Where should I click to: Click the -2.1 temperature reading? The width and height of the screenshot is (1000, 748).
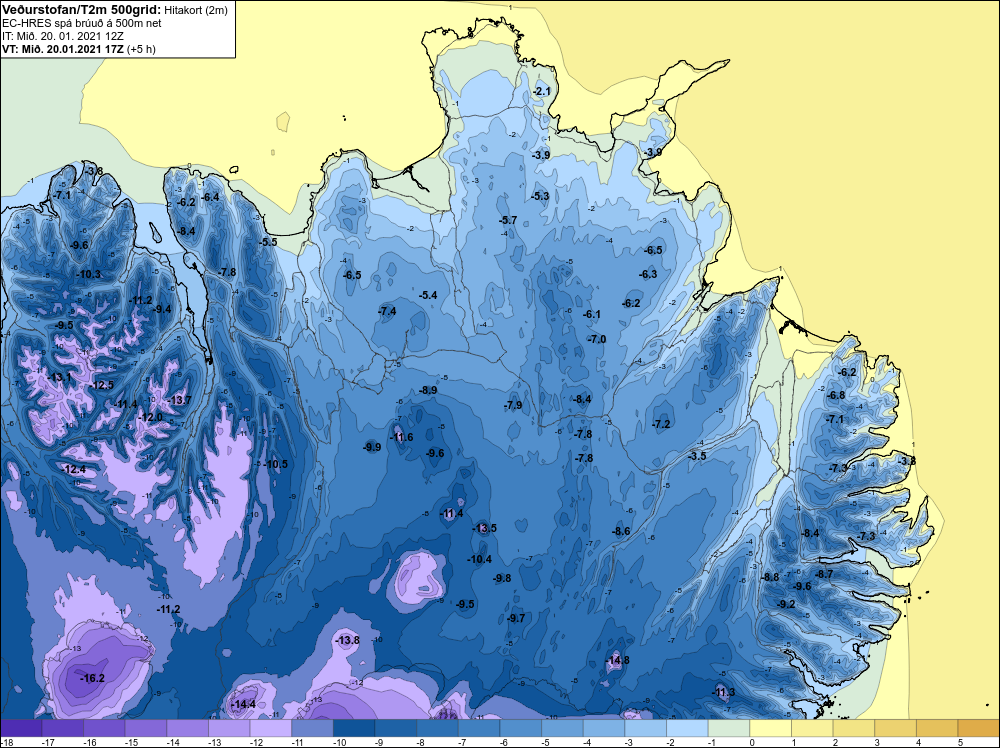pyautogui.click(x=541, y=92)
